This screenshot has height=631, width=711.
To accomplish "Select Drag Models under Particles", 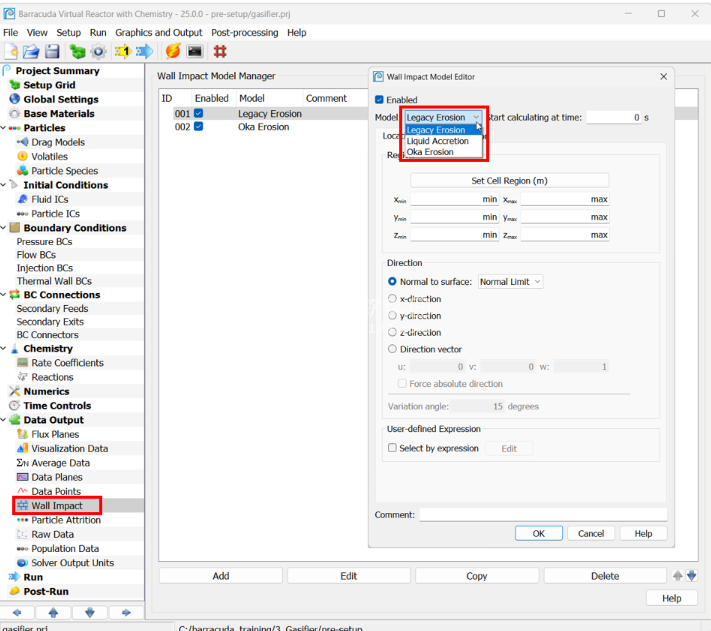I will point(58,142).
